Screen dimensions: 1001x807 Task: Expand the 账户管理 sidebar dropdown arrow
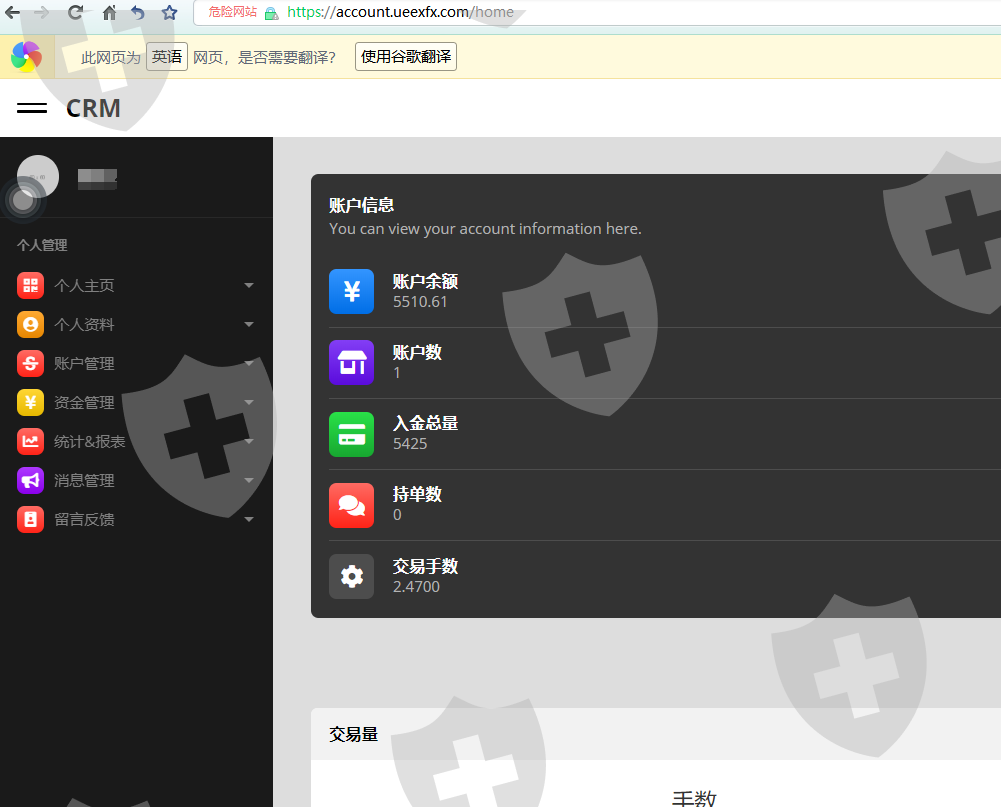(249, 364)
